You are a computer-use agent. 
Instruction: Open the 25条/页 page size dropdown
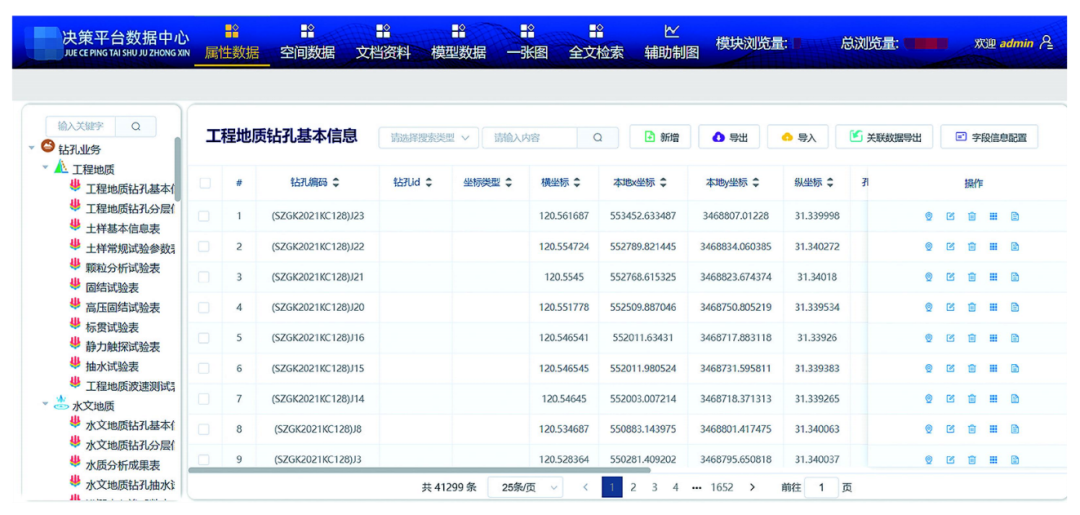525,487
